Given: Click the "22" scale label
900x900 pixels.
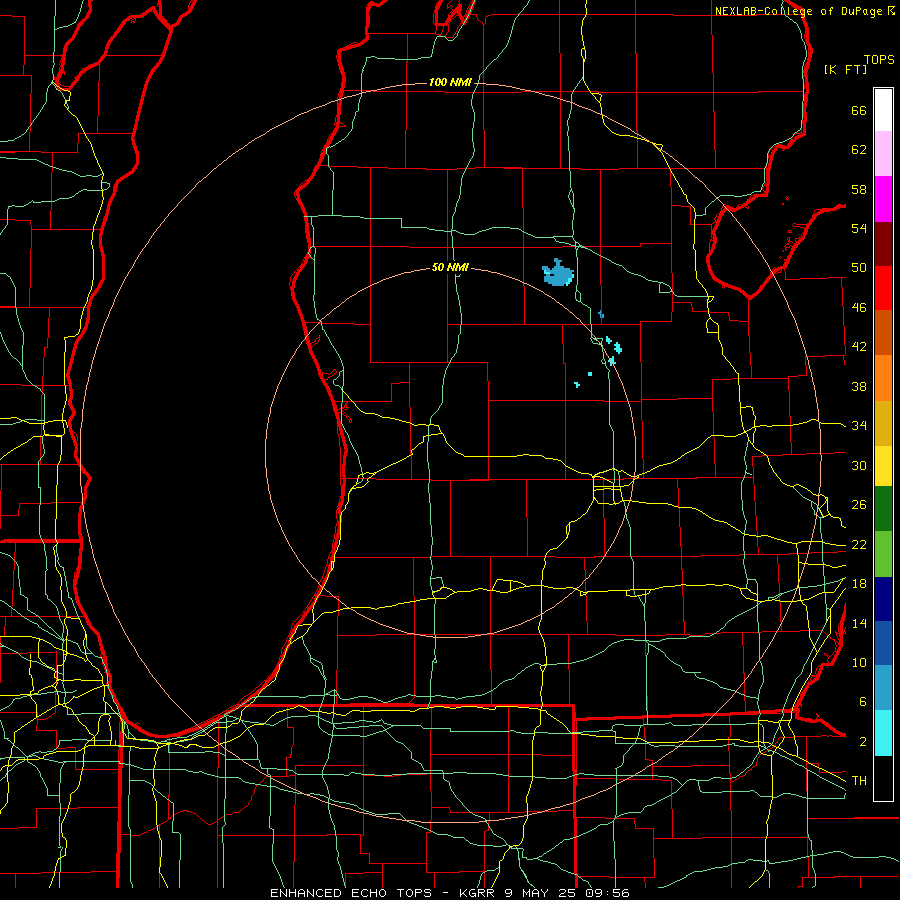Looking at the screenshot, I should click(x=859, y=545).
